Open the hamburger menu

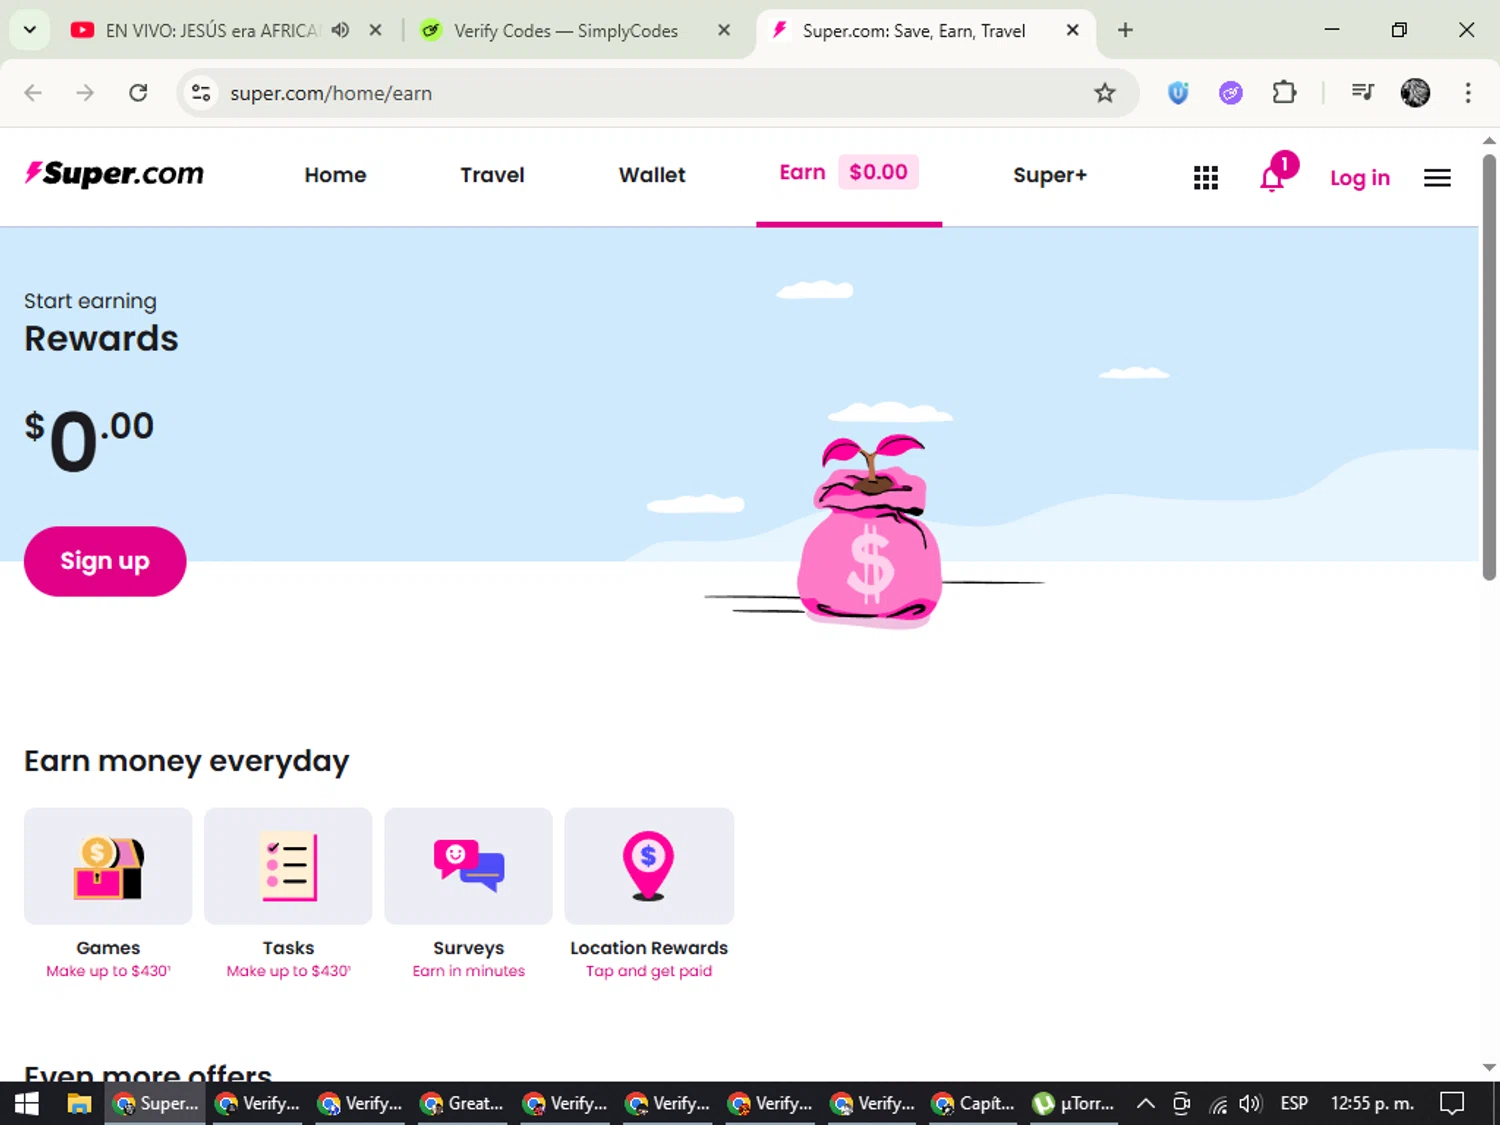coord(1437,178)
